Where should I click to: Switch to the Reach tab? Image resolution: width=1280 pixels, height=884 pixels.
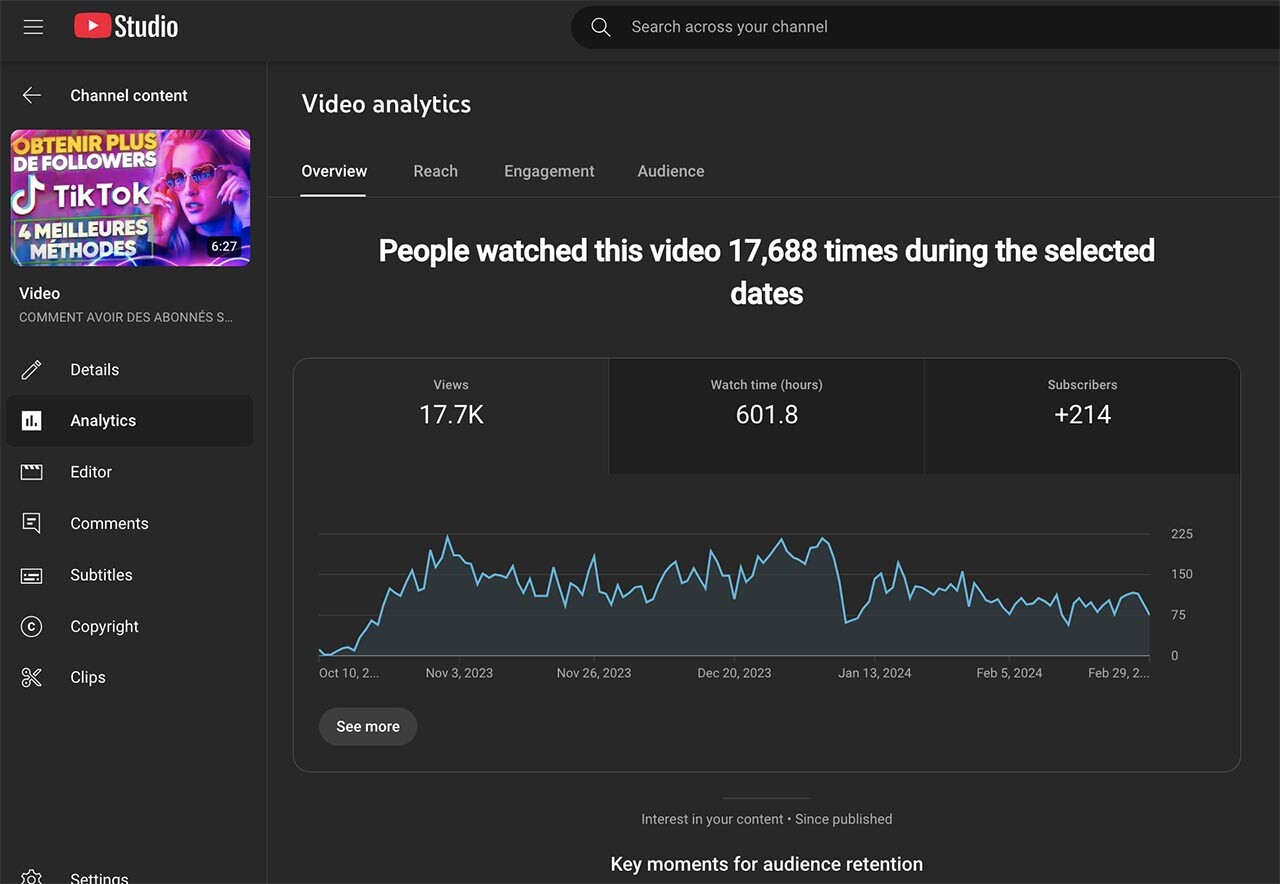tap(435, 171)
